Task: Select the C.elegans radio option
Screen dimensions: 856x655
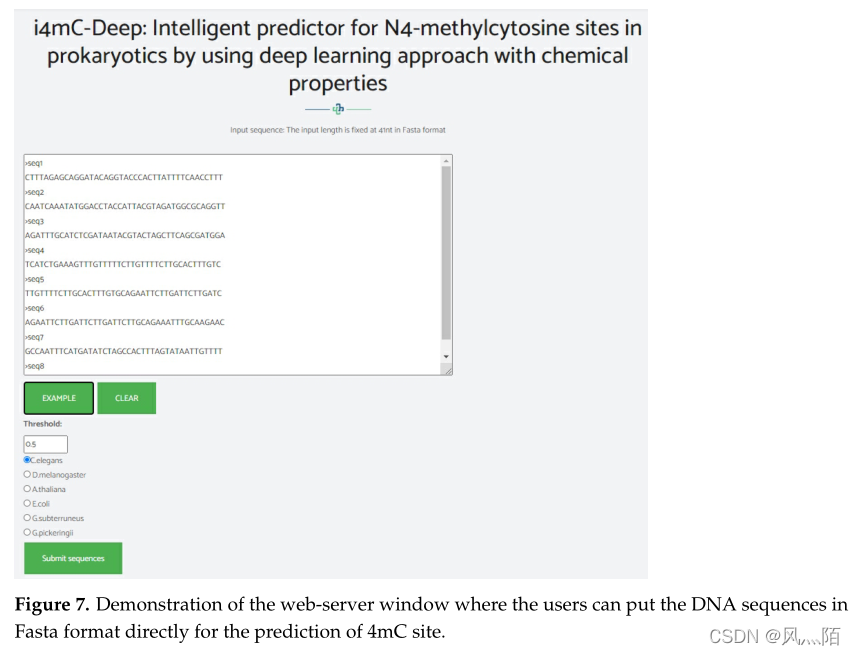Action: coord(27,460)
